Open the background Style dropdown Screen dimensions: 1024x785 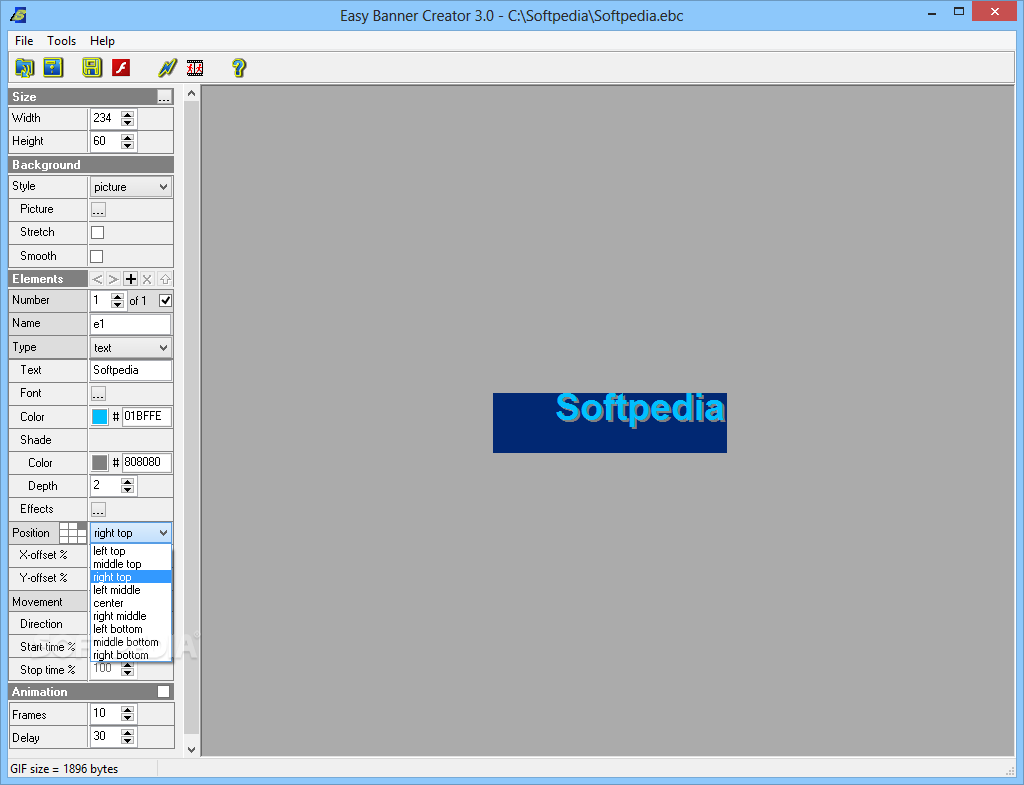tap(131, 187)
